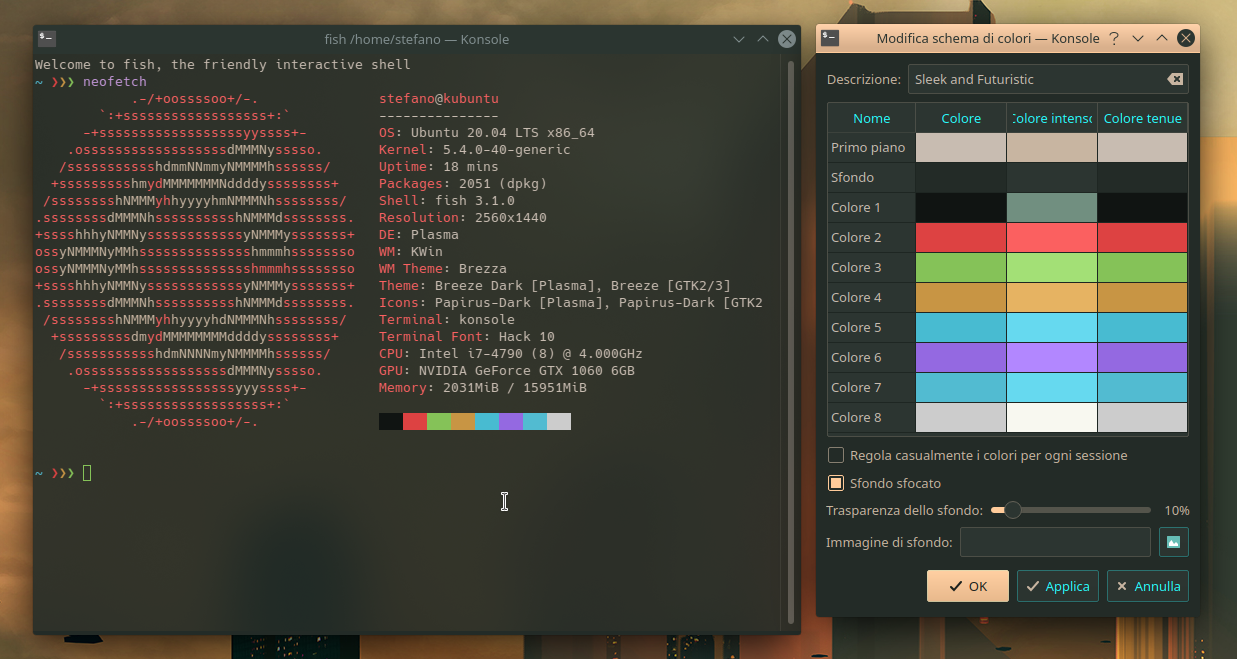Pick the Colore 8 intenso white swatch

1052,417
